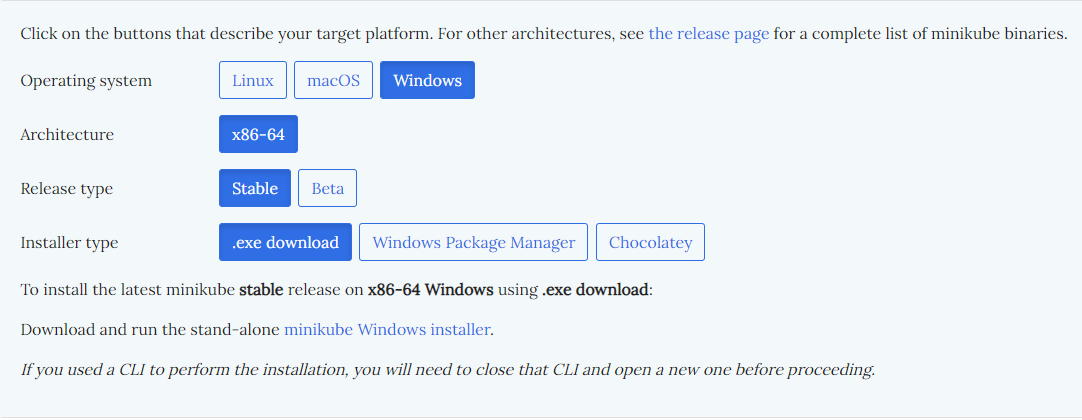Viewport: 1082px width, 420px height.
Task: Click the italic CLI installation note
Action: click(448, 370)
